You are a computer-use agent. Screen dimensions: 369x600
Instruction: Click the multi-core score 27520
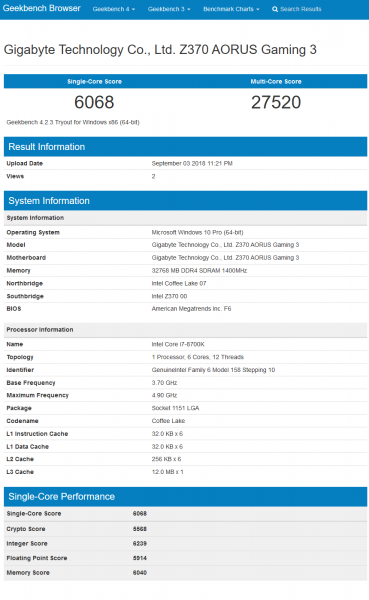click(276, 102)
